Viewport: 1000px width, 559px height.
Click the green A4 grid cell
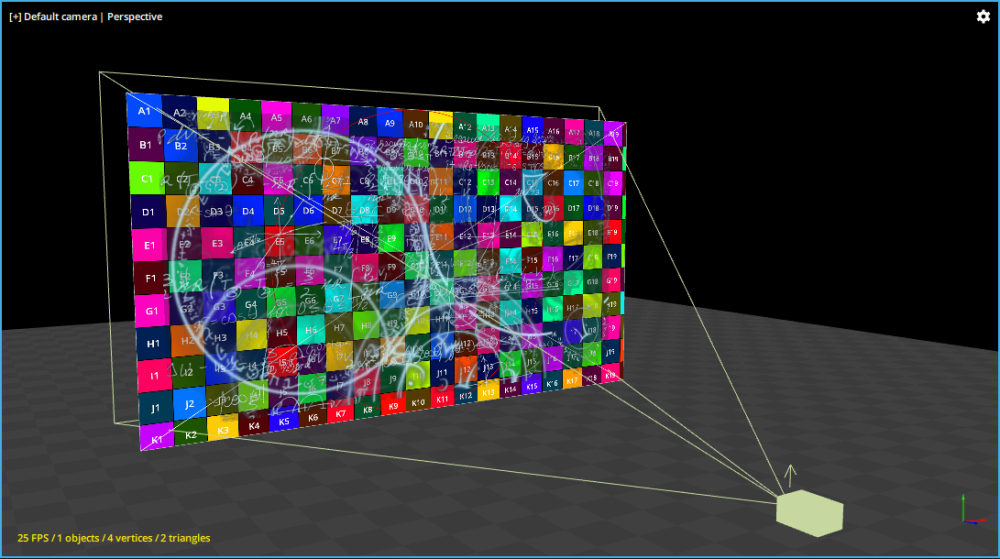click(245, 116)
